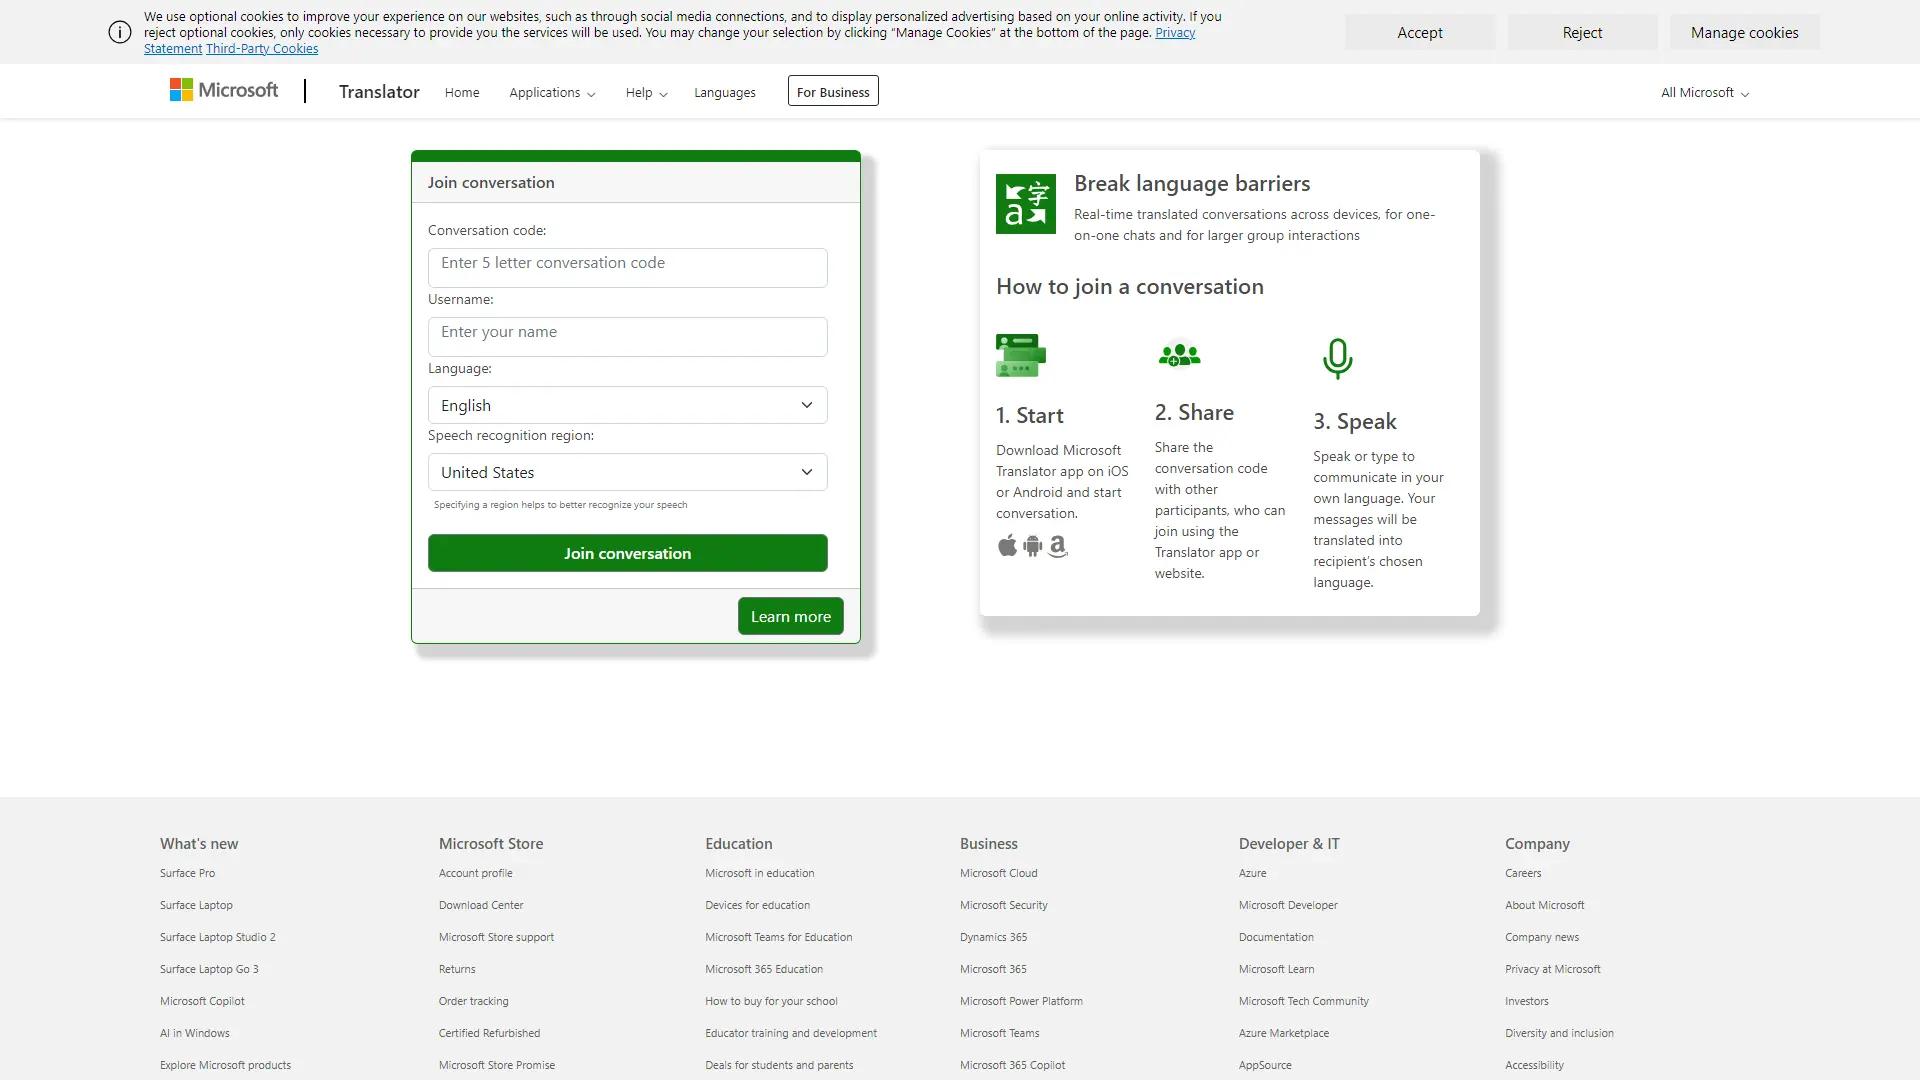Open the Microsoft Cloud link

[x=999, y=873]
